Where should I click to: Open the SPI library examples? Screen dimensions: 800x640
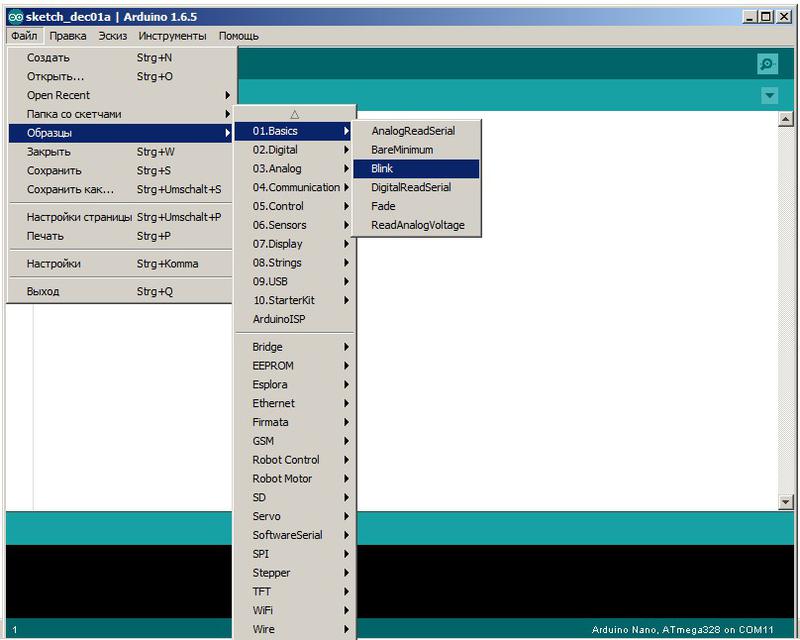[294, 554]
